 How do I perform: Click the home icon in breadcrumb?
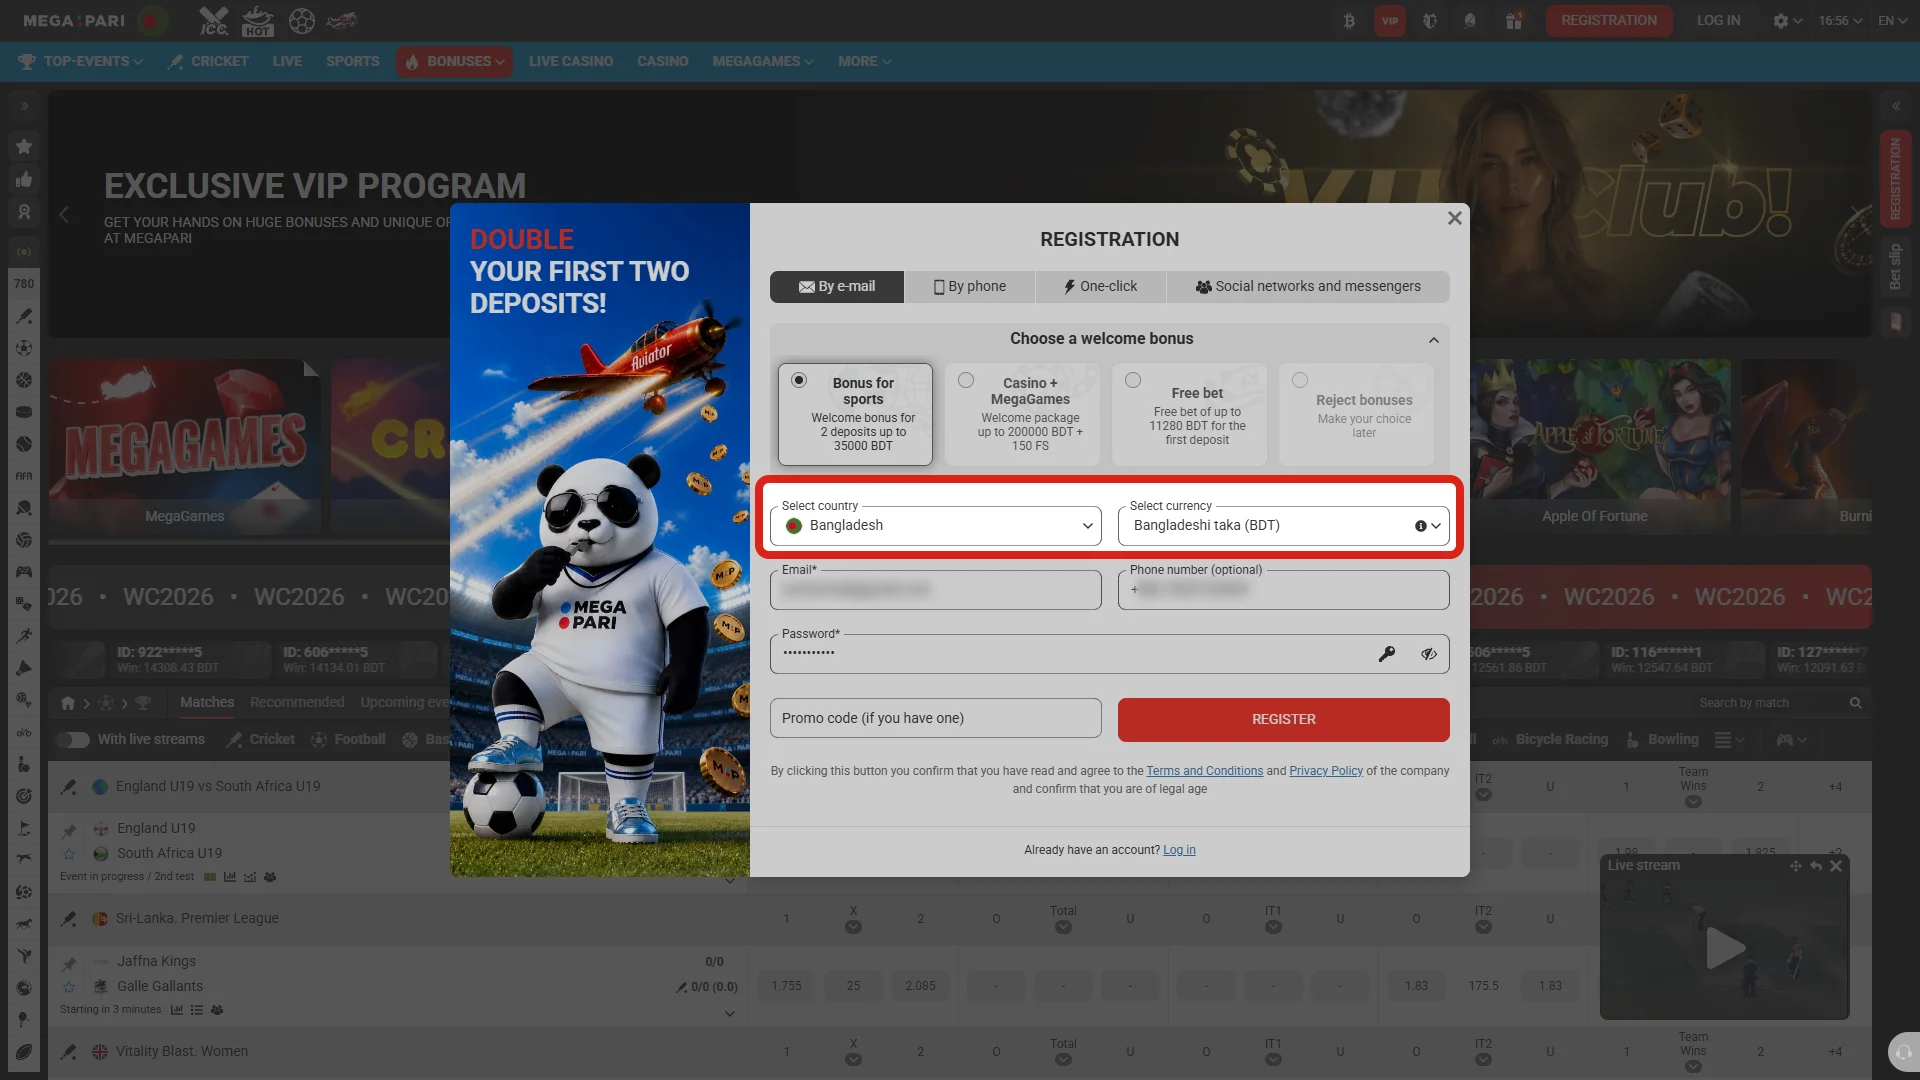(68, 703)
